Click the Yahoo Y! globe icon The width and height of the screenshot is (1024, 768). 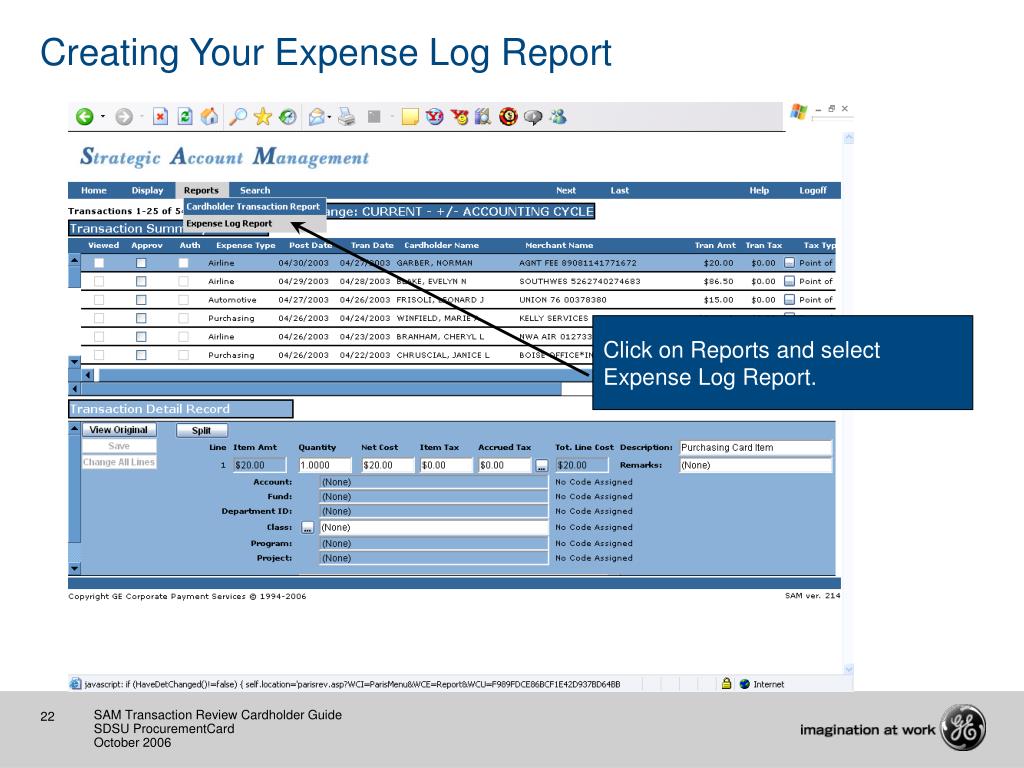(435, 117)
